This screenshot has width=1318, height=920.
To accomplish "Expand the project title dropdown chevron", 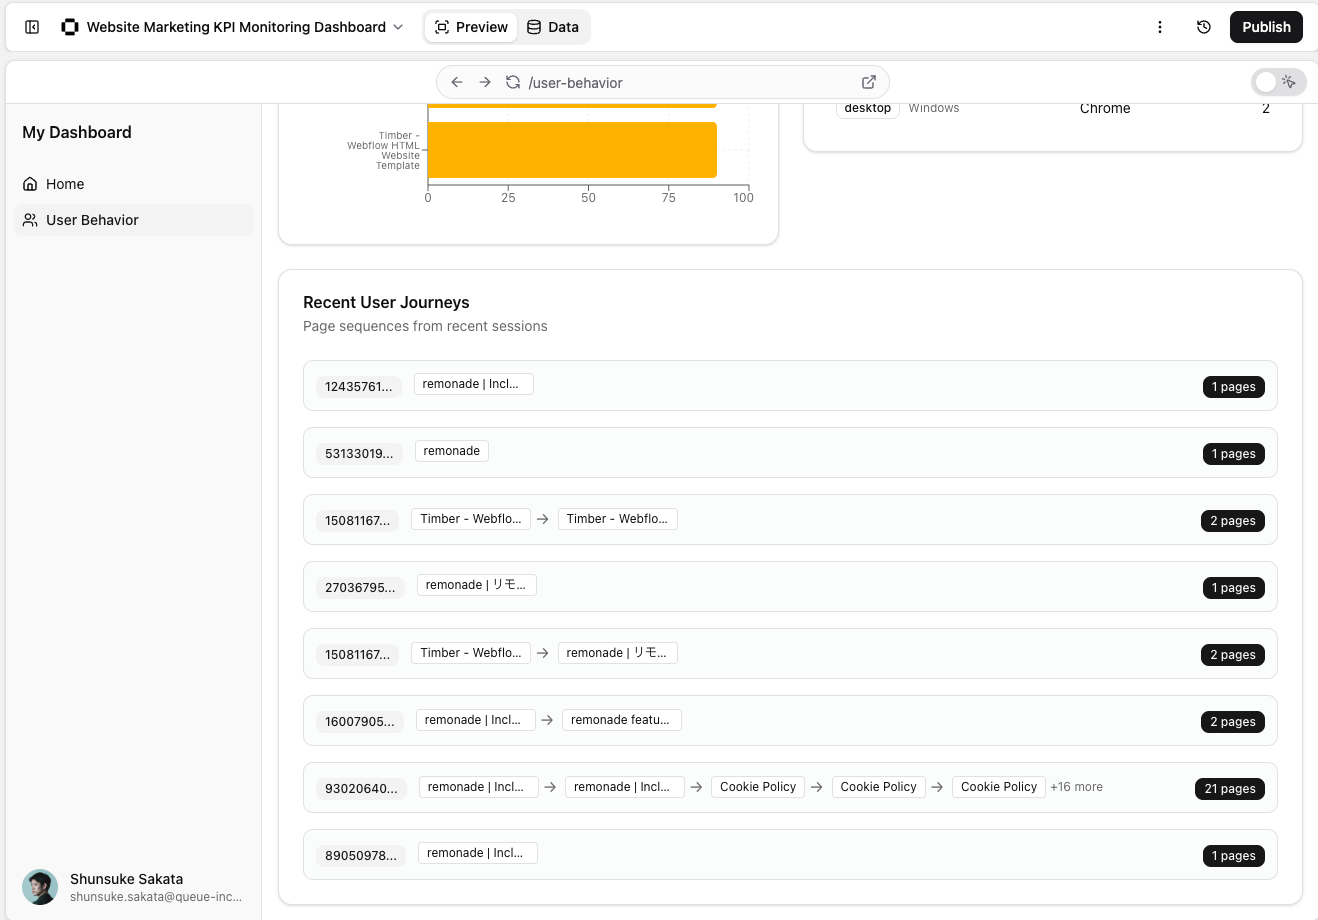I will pos(398,27).
